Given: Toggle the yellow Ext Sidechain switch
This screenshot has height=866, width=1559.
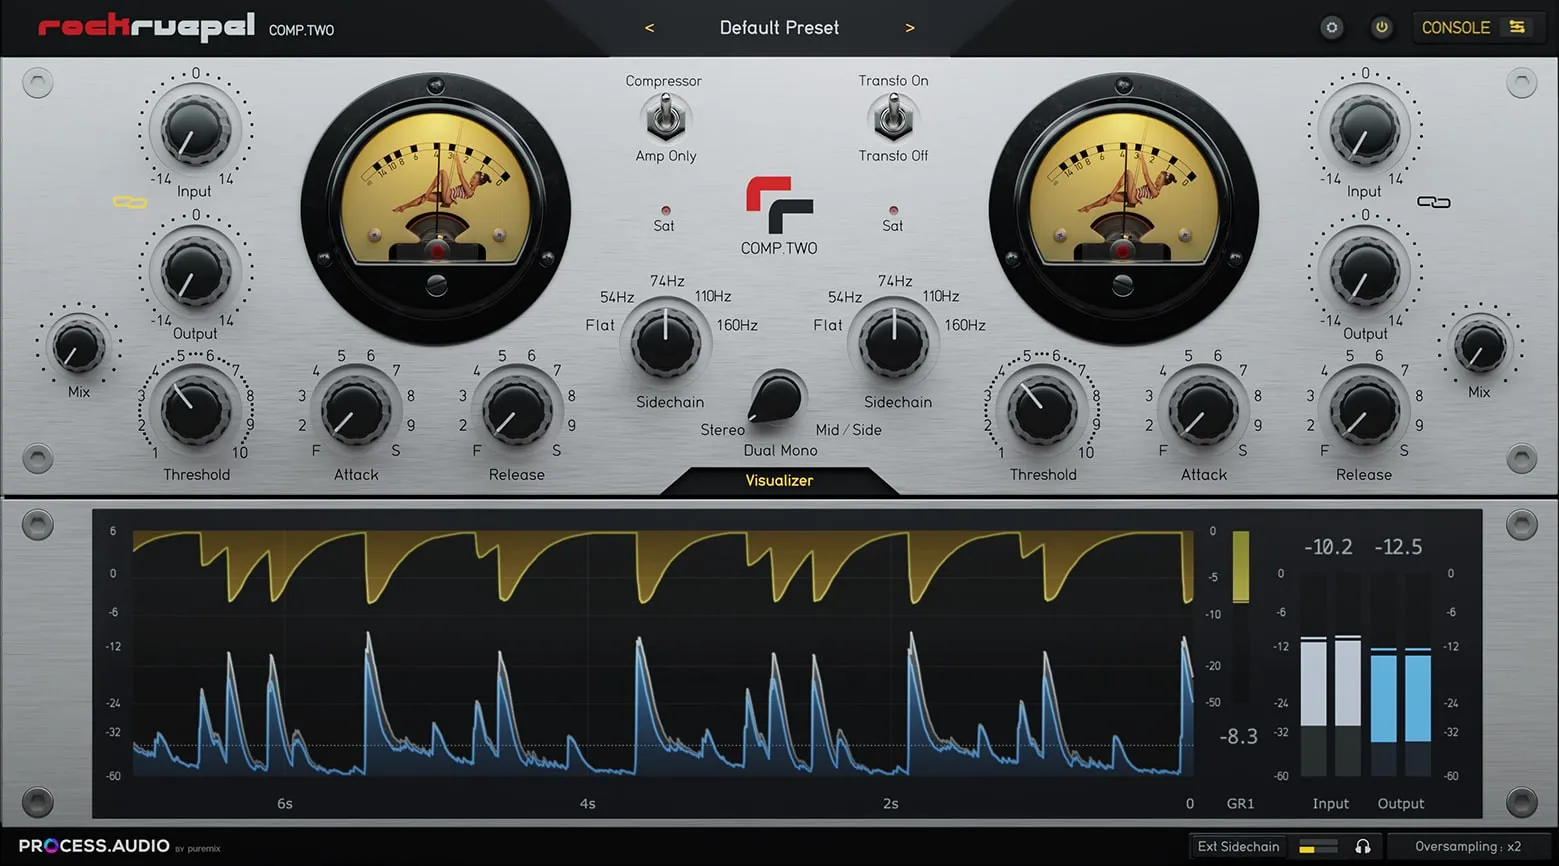Looking at the screenshot, I should pyautogui.click(x=1317, y=848).
